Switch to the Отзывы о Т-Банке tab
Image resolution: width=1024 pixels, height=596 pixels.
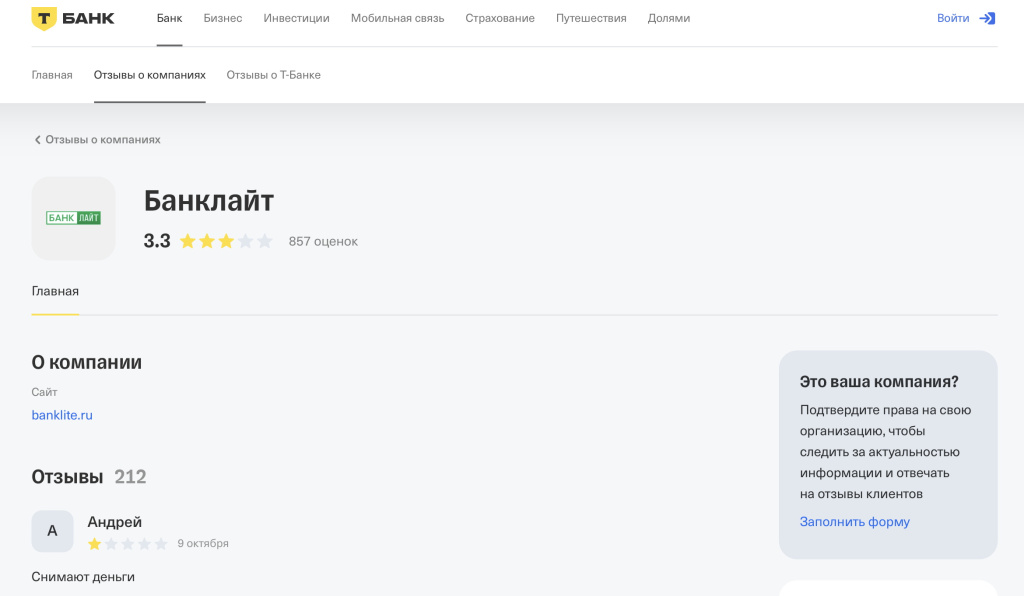coord(273,75)
